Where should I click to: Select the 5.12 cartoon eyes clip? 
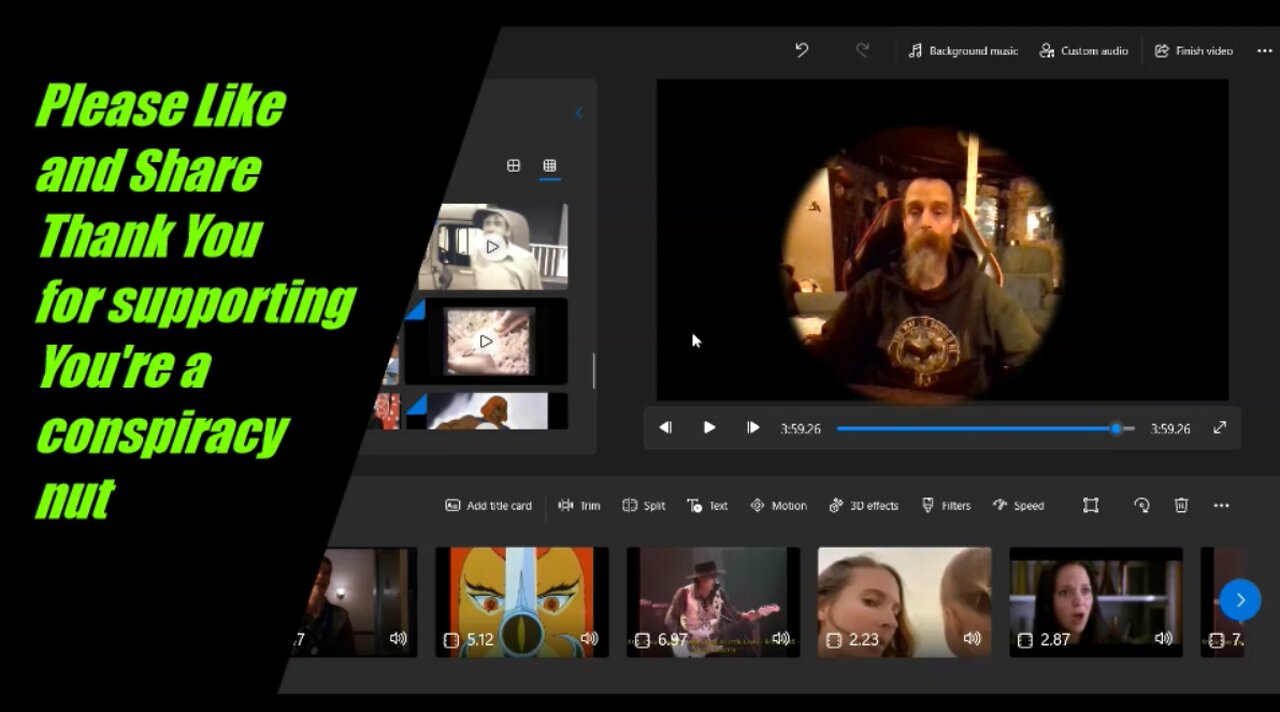point(522,602)
